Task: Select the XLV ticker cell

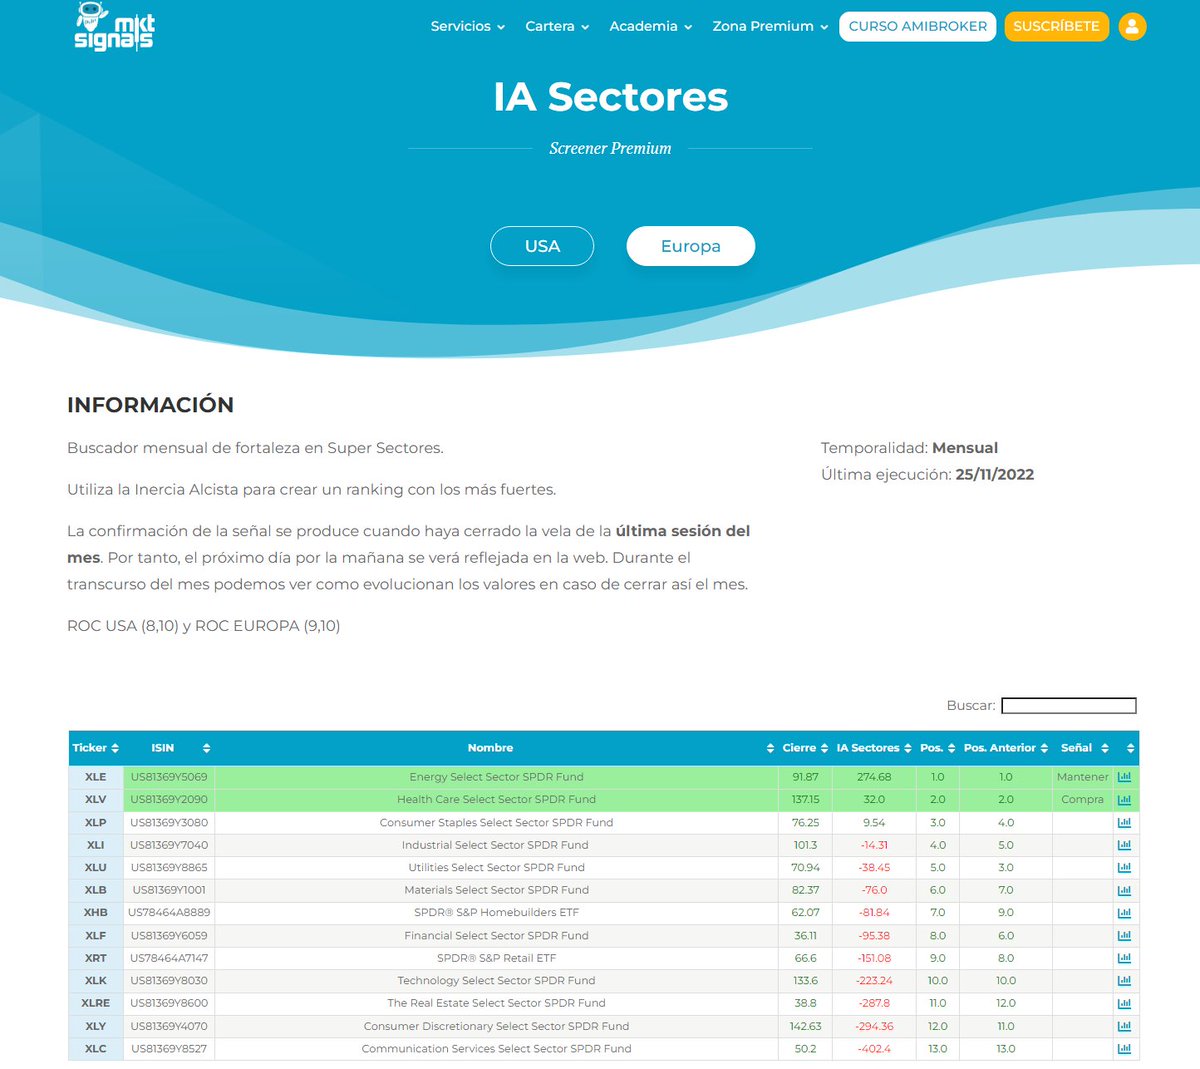Action: [x=96, y=800]
